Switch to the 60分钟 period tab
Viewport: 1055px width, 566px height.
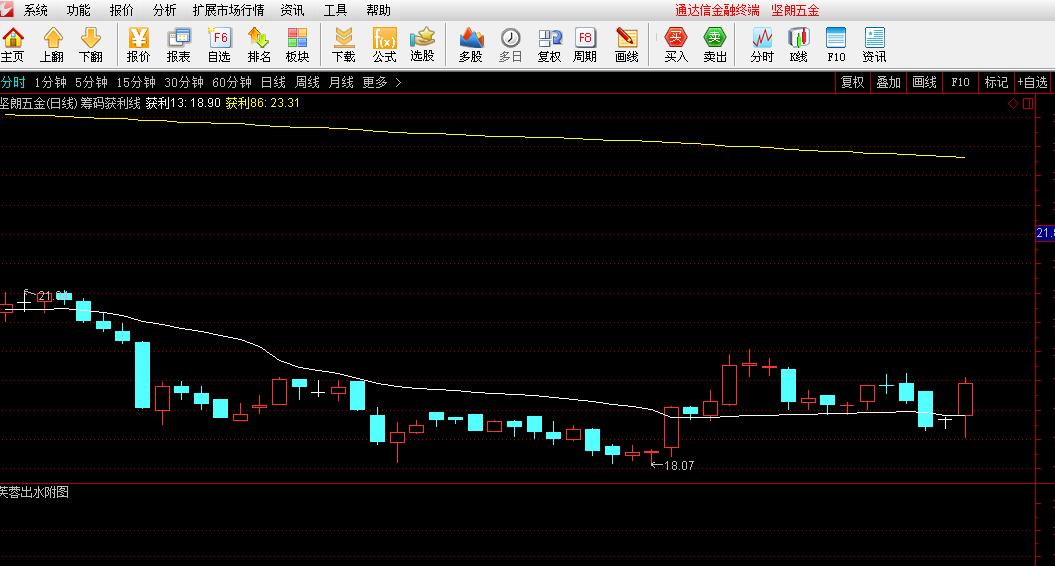231,82
